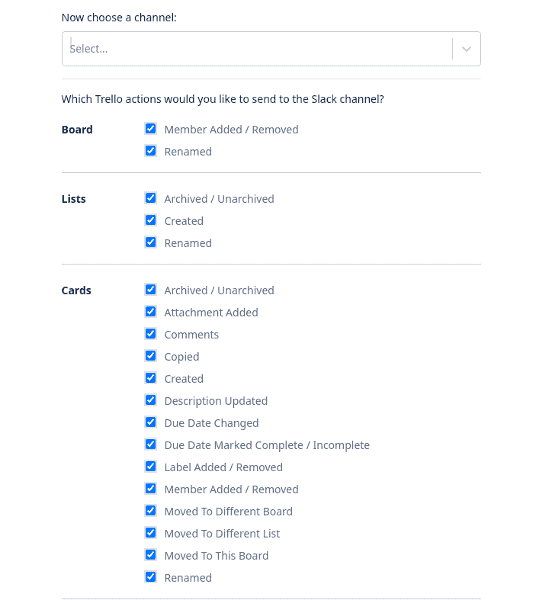Viewport: 536px width, 600px height.
Task: Uncheck Board Member Added / Removed
Action: tap(151, 129)
